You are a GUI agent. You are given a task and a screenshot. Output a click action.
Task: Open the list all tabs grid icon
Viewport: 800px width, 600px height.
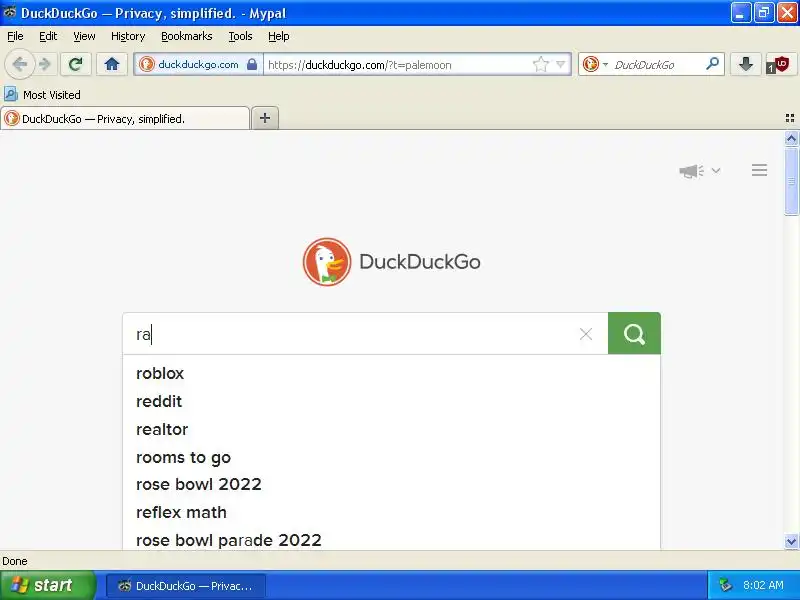790,118
